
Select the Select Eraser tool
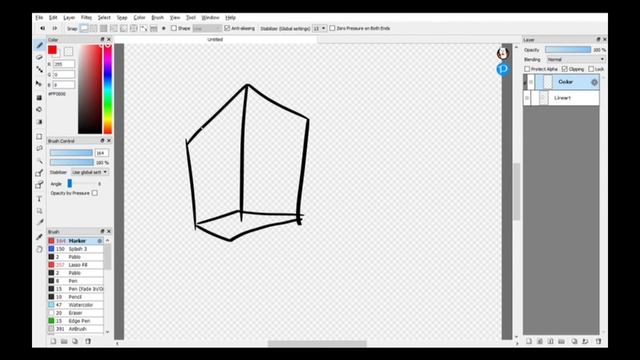click(40, 185)
